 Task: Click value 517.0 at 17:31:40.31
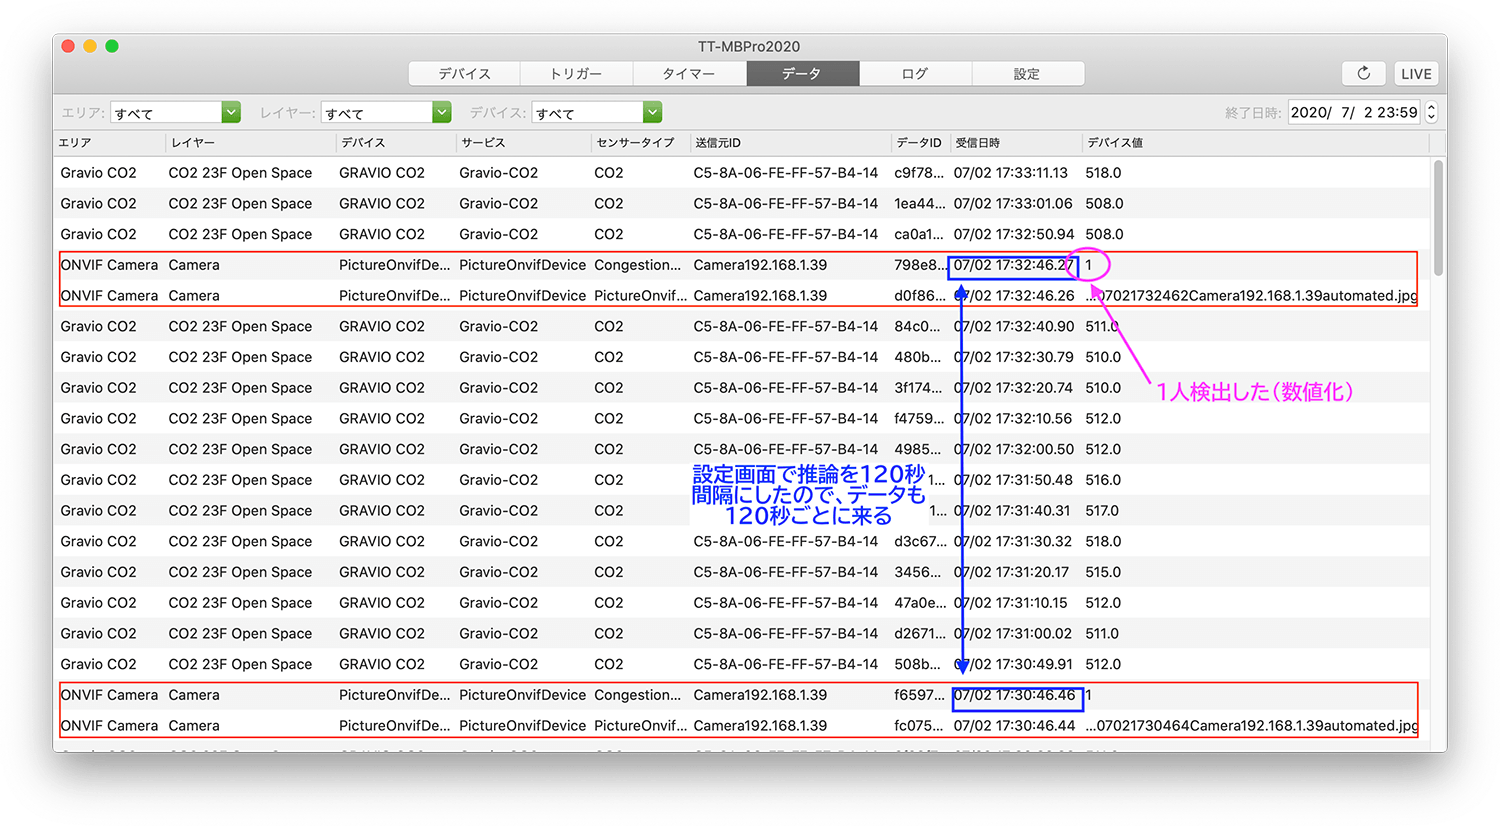[x=1102, y=511]
